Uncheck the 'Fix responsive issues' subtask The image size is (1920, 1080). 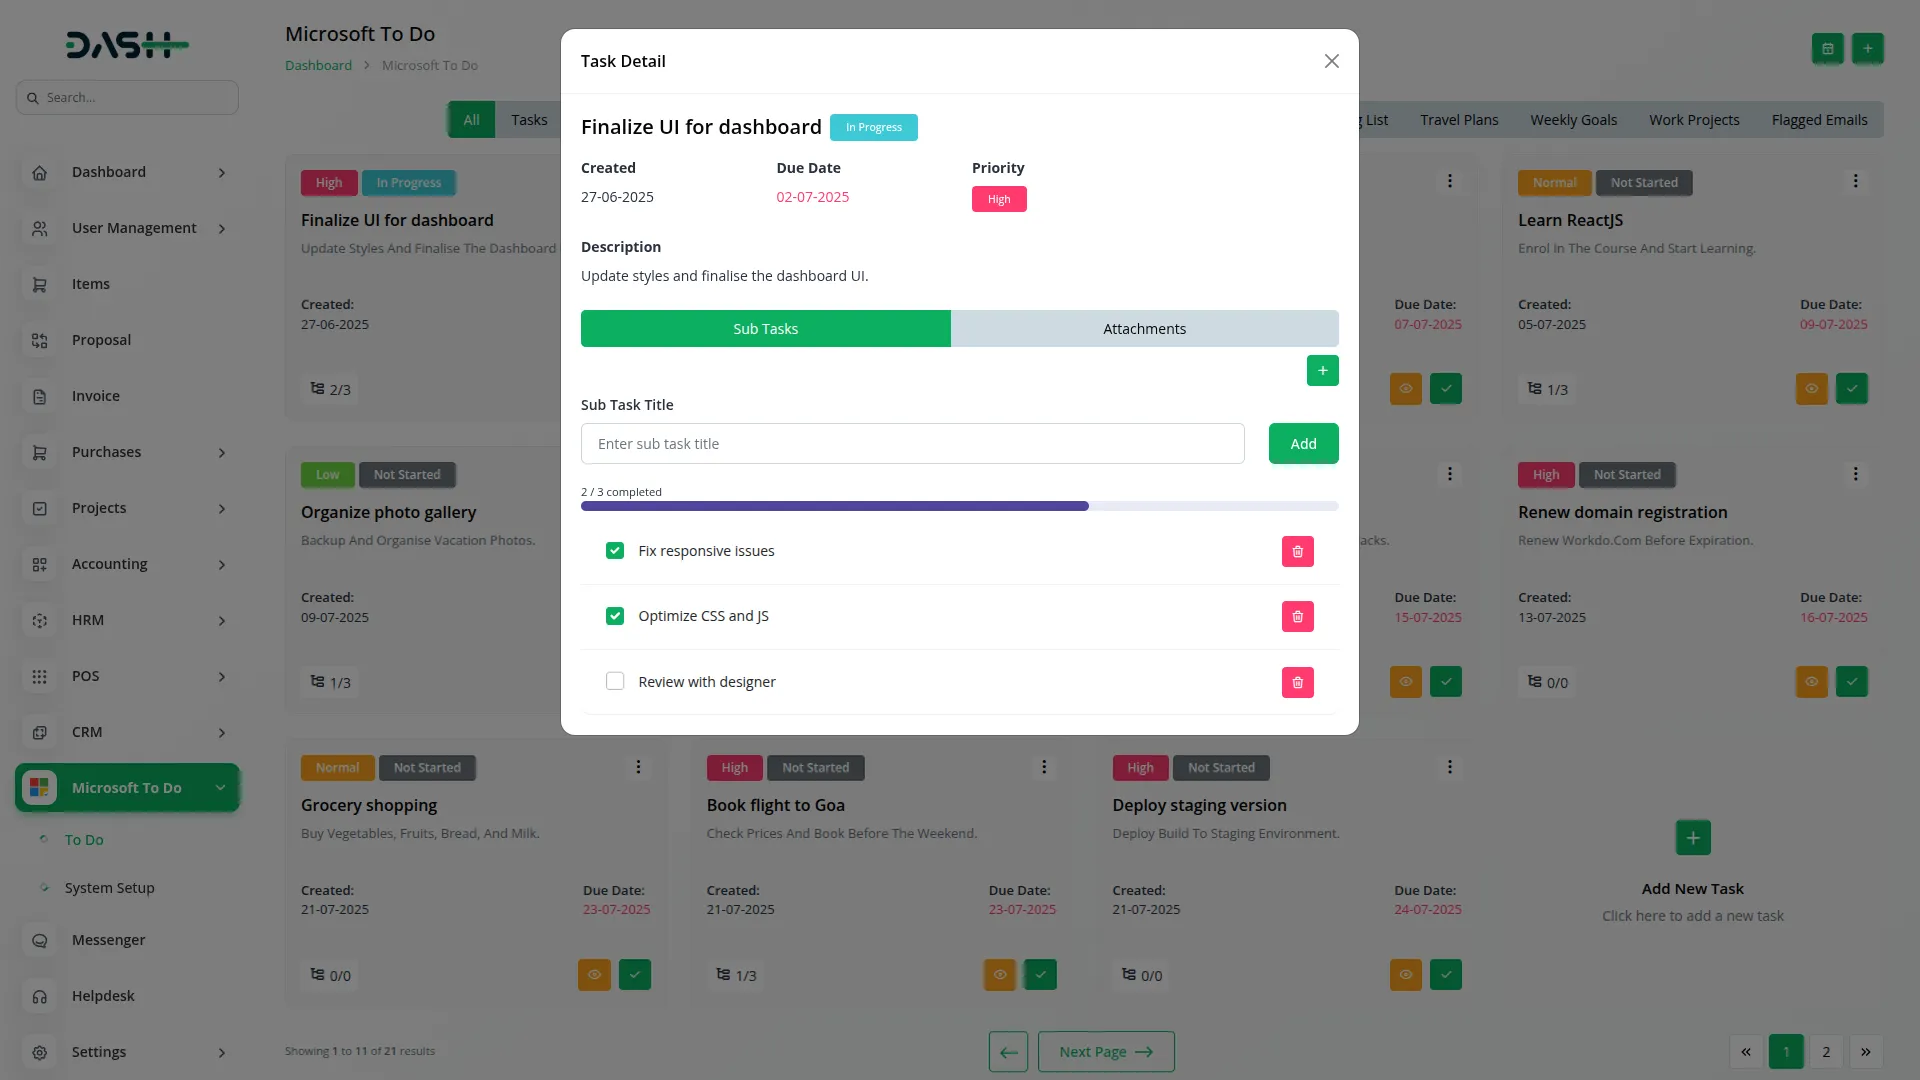tap(615, 550)
